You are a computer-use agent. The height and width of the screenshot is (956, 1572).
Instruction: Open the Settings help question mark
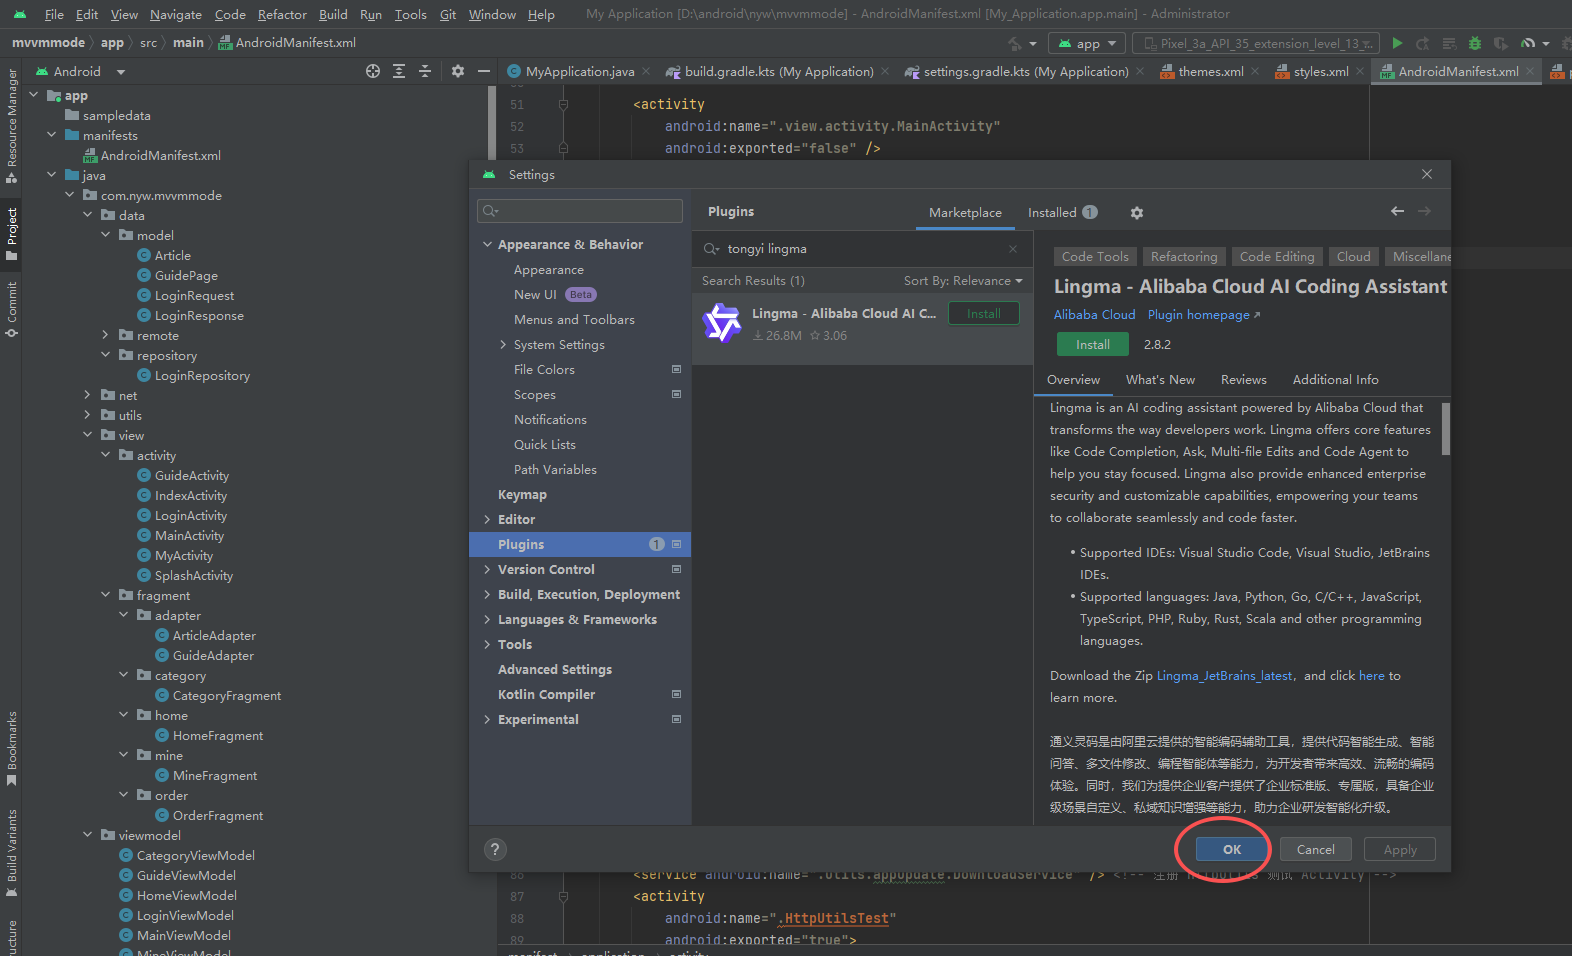tap(495, 849)
